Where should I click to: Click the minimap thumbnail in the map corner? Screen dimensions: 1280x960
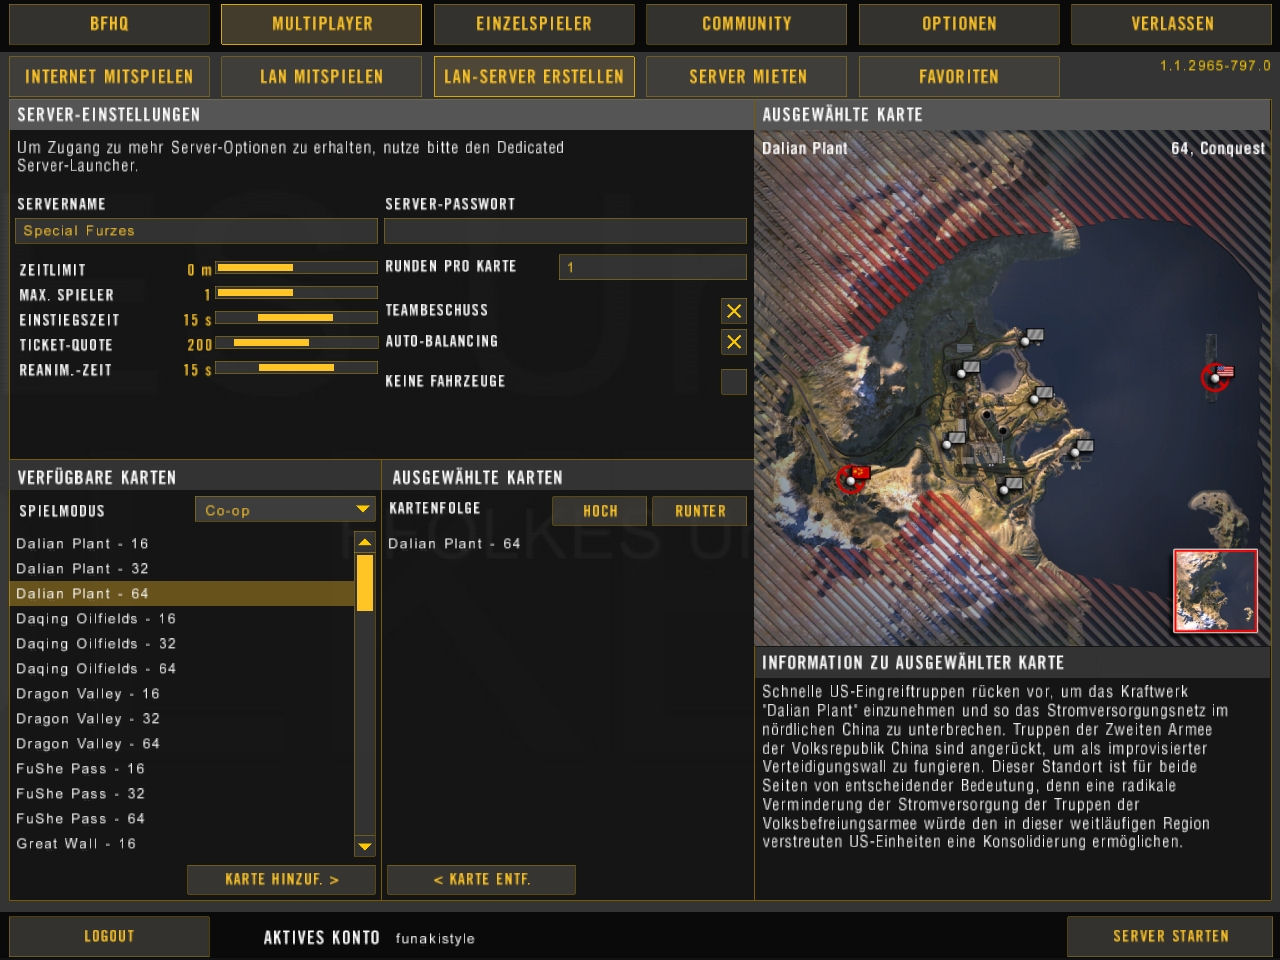(1215, 591)
